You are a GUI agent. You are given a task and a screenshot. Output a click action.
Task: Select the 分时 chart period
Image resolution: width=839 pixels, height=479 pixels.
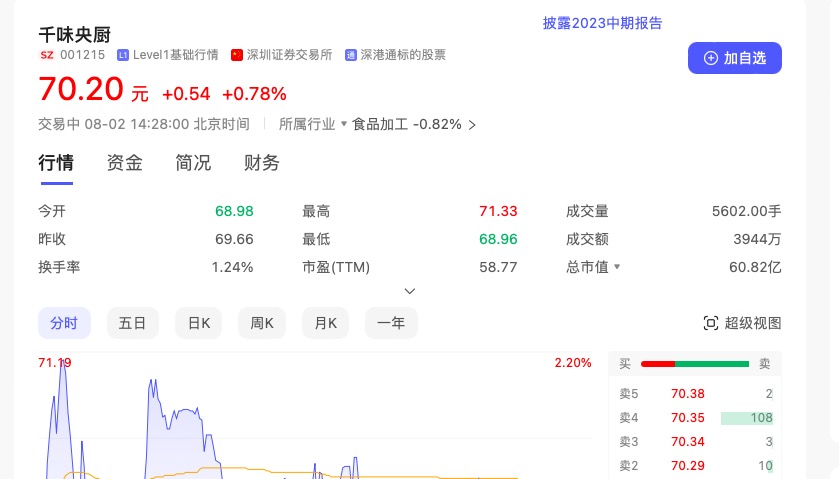coord(64,323)
